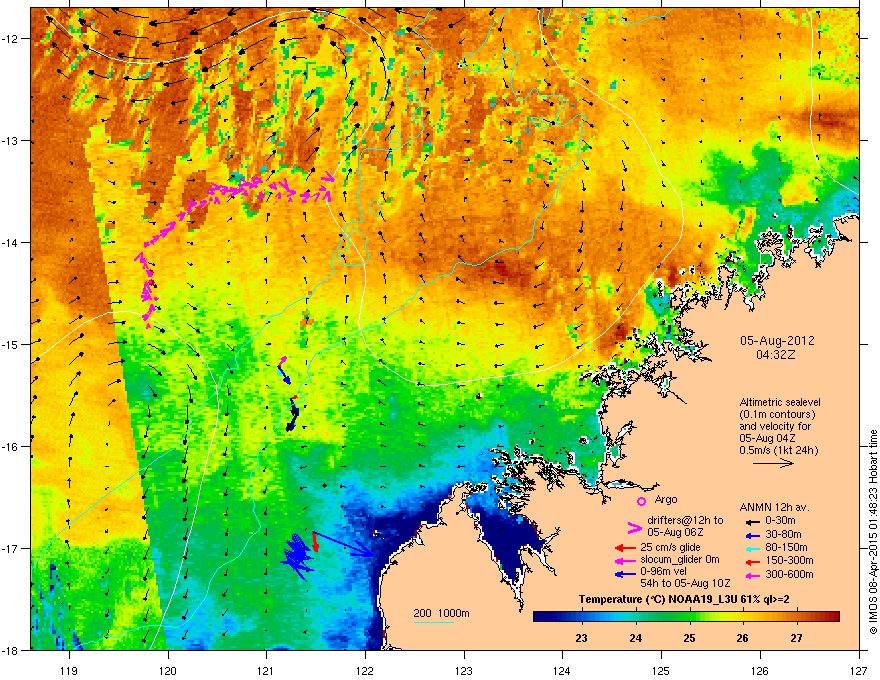
Task: Click the '54h to 05-Aug 10Z' text
Action: coord(685,583)
